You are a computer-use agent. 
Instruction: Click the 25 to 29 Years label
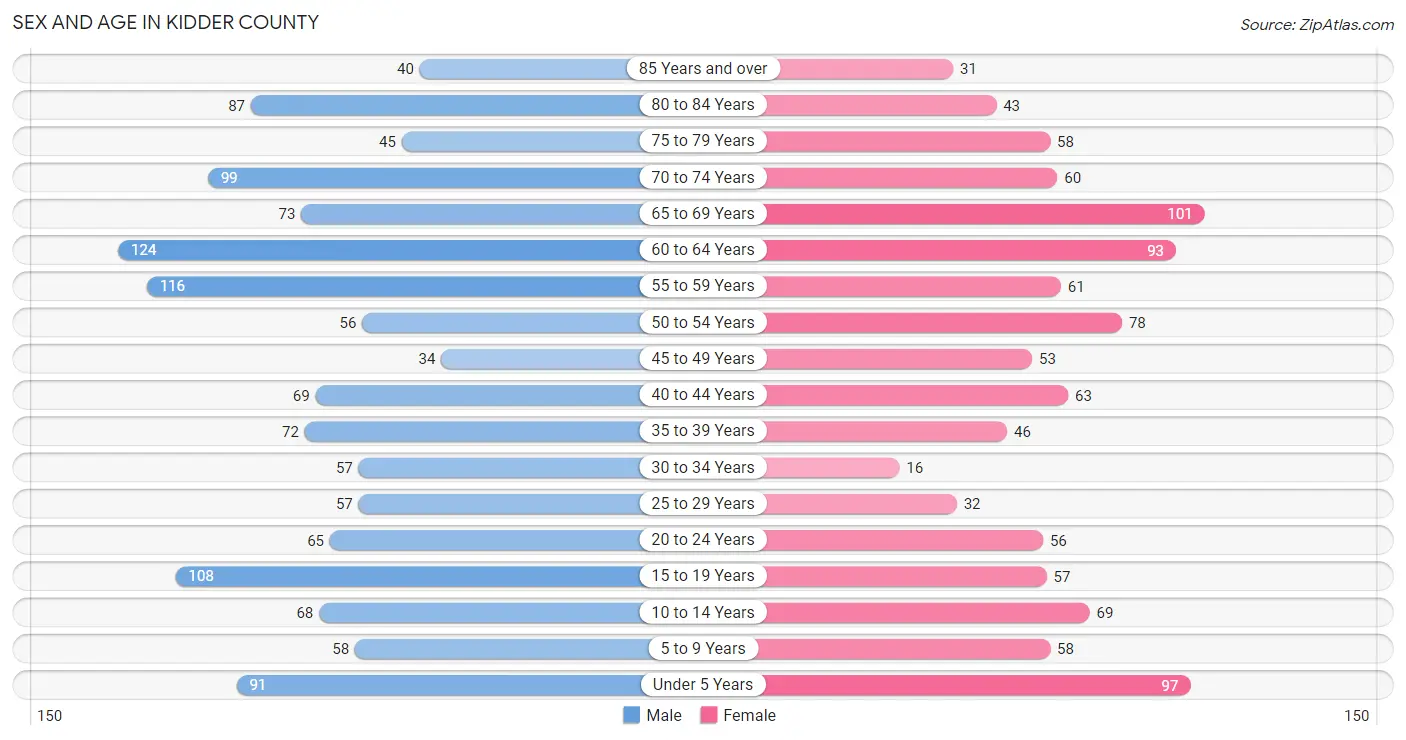tap(703, 503)
